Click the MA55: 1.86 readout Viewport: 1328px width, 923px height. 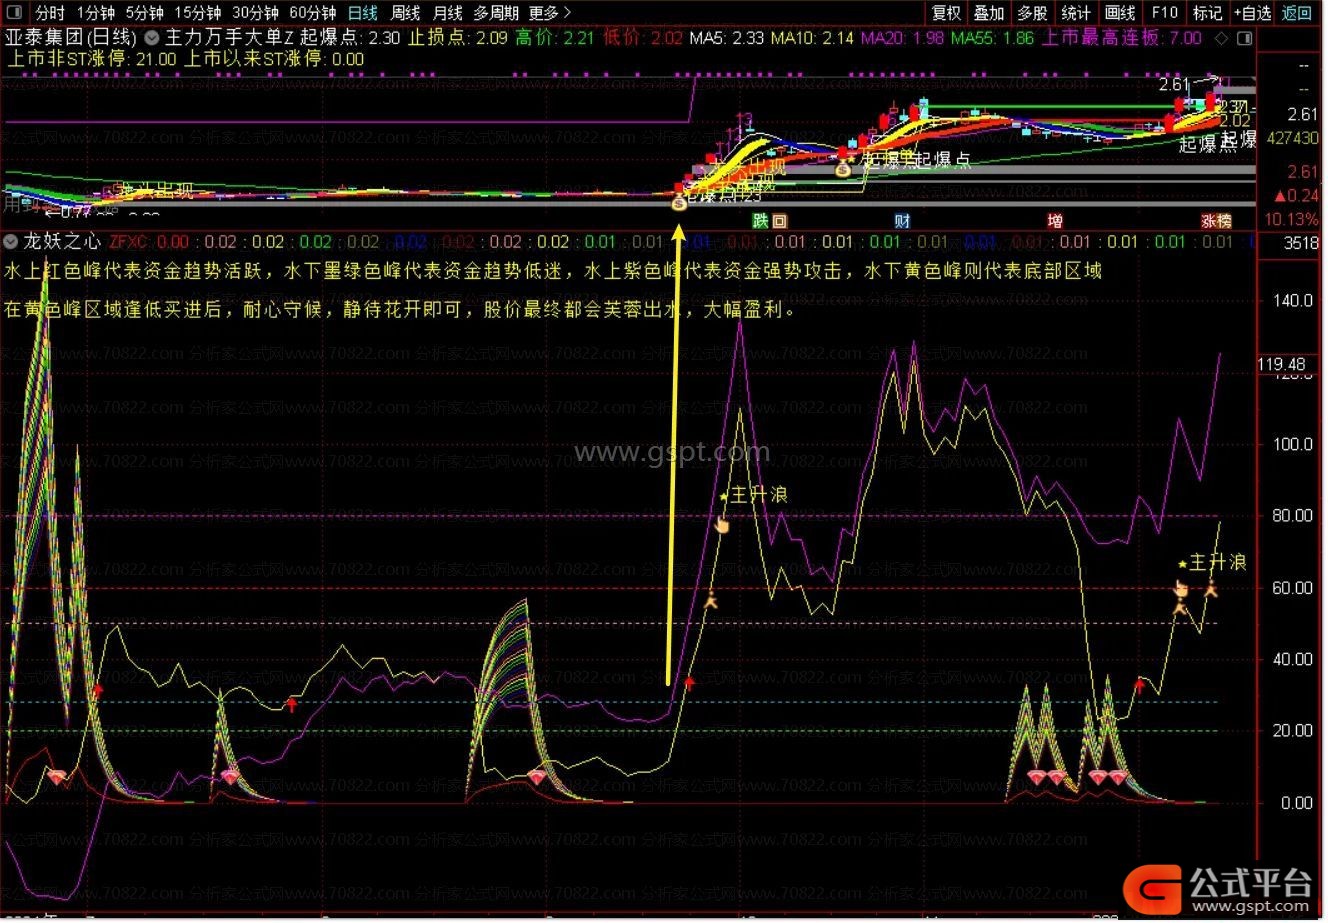click(x=992, y=38)
